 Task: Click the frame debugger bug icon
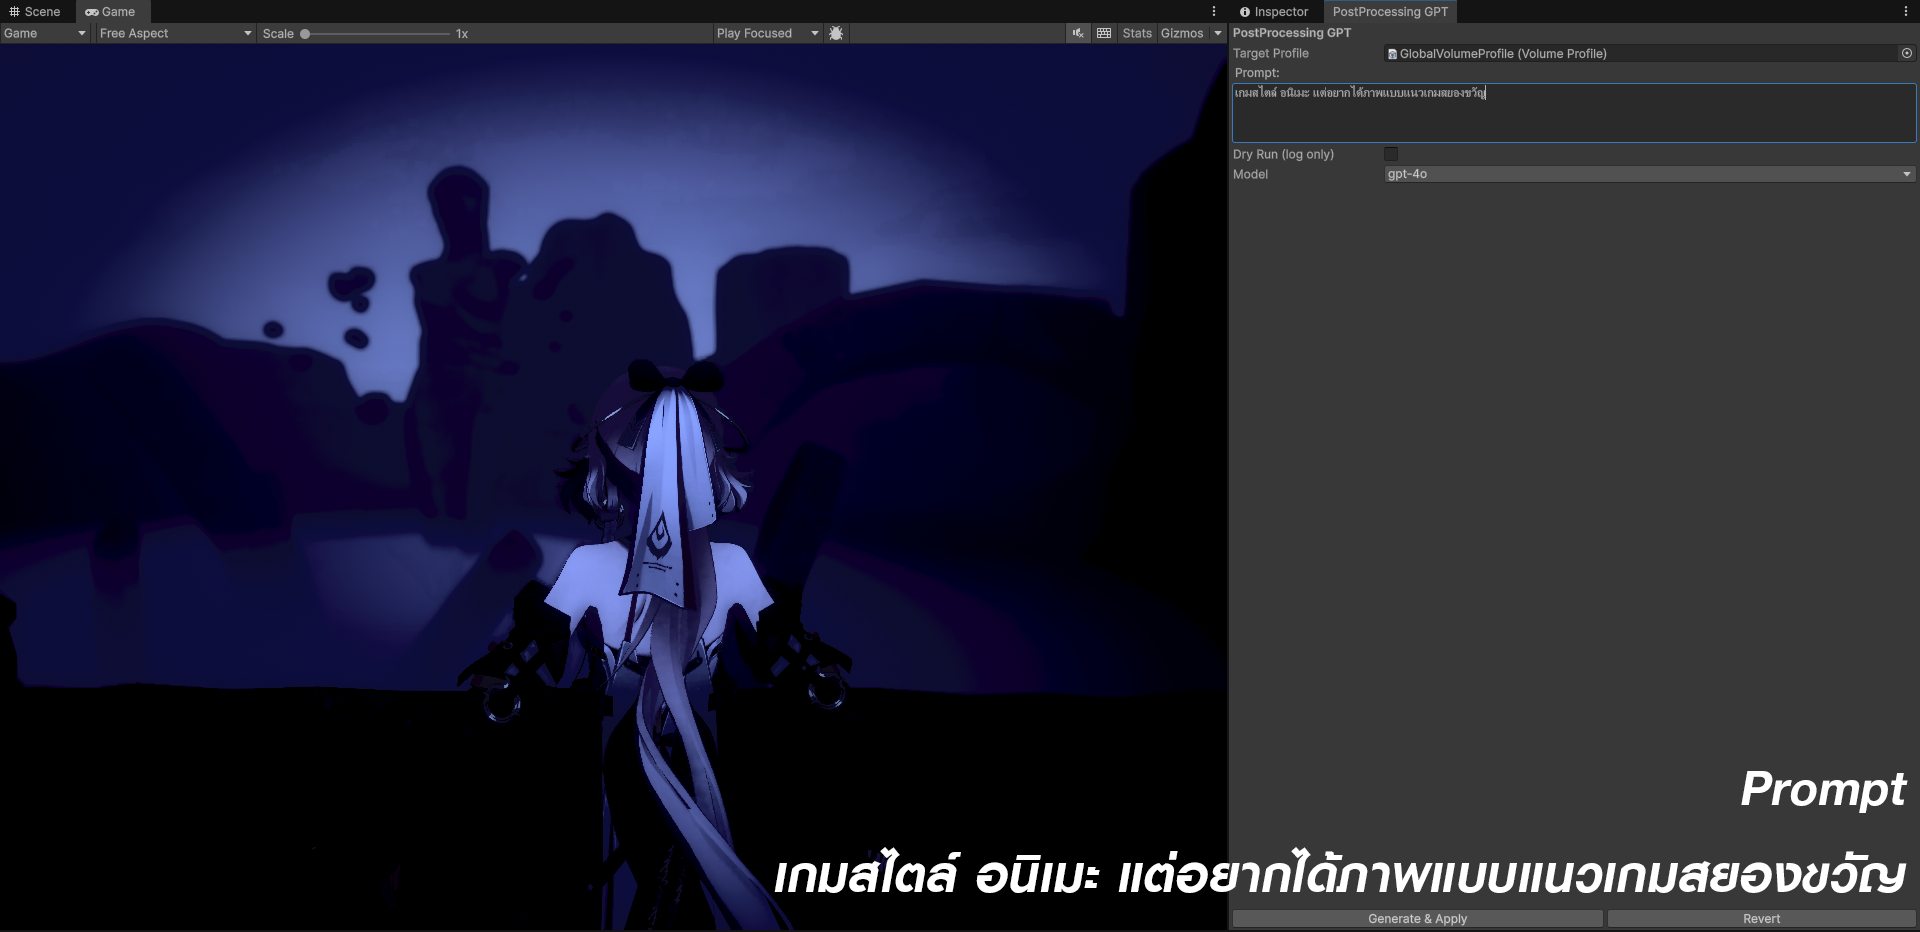836,33
